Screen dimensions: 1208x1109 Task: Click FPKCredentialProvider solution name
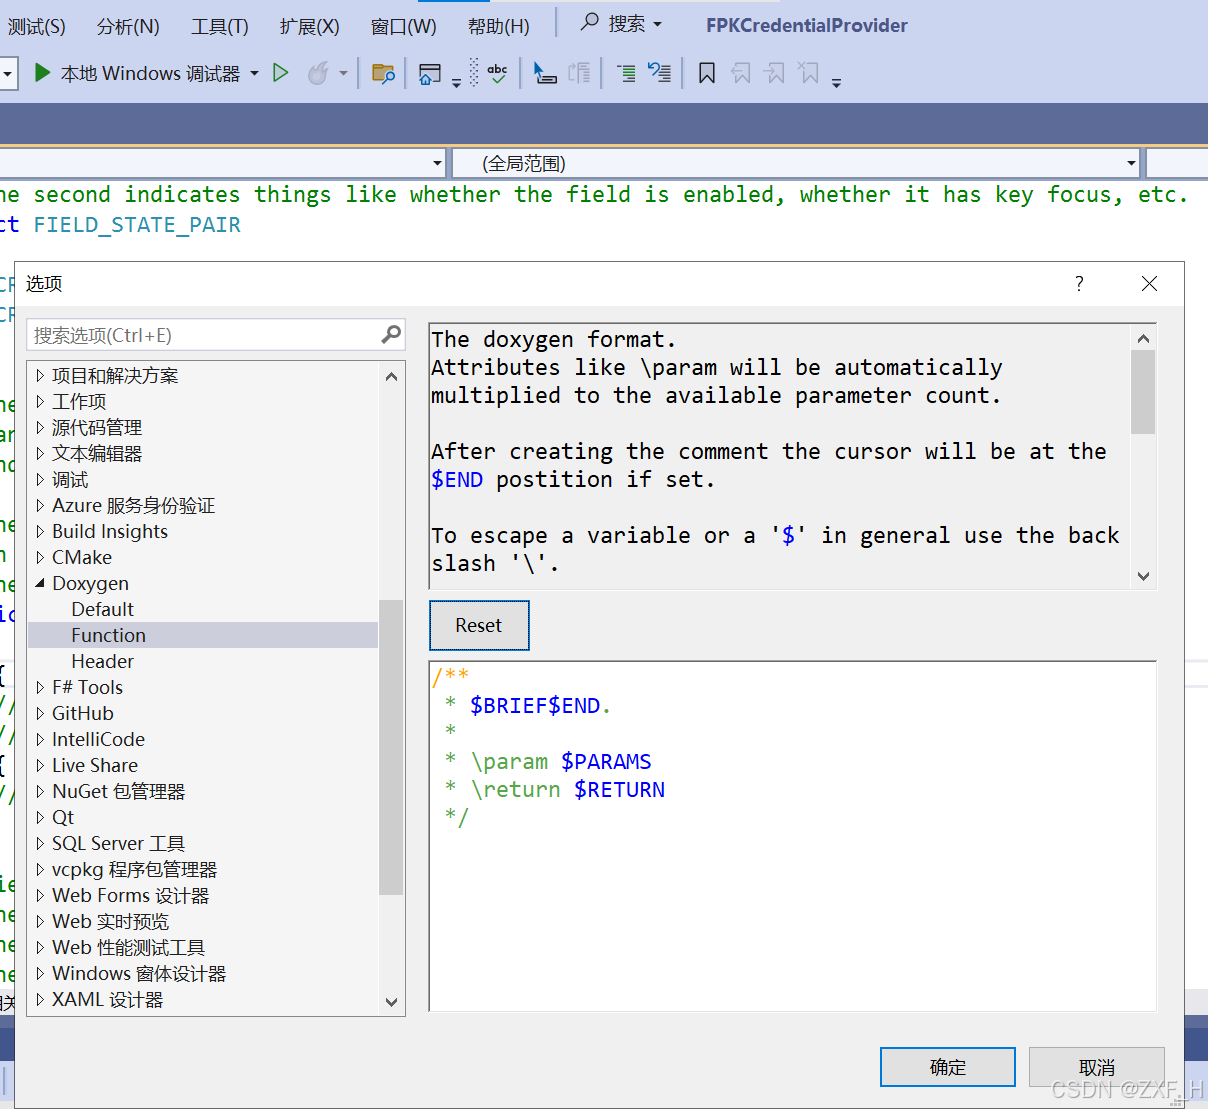(807, 26)
